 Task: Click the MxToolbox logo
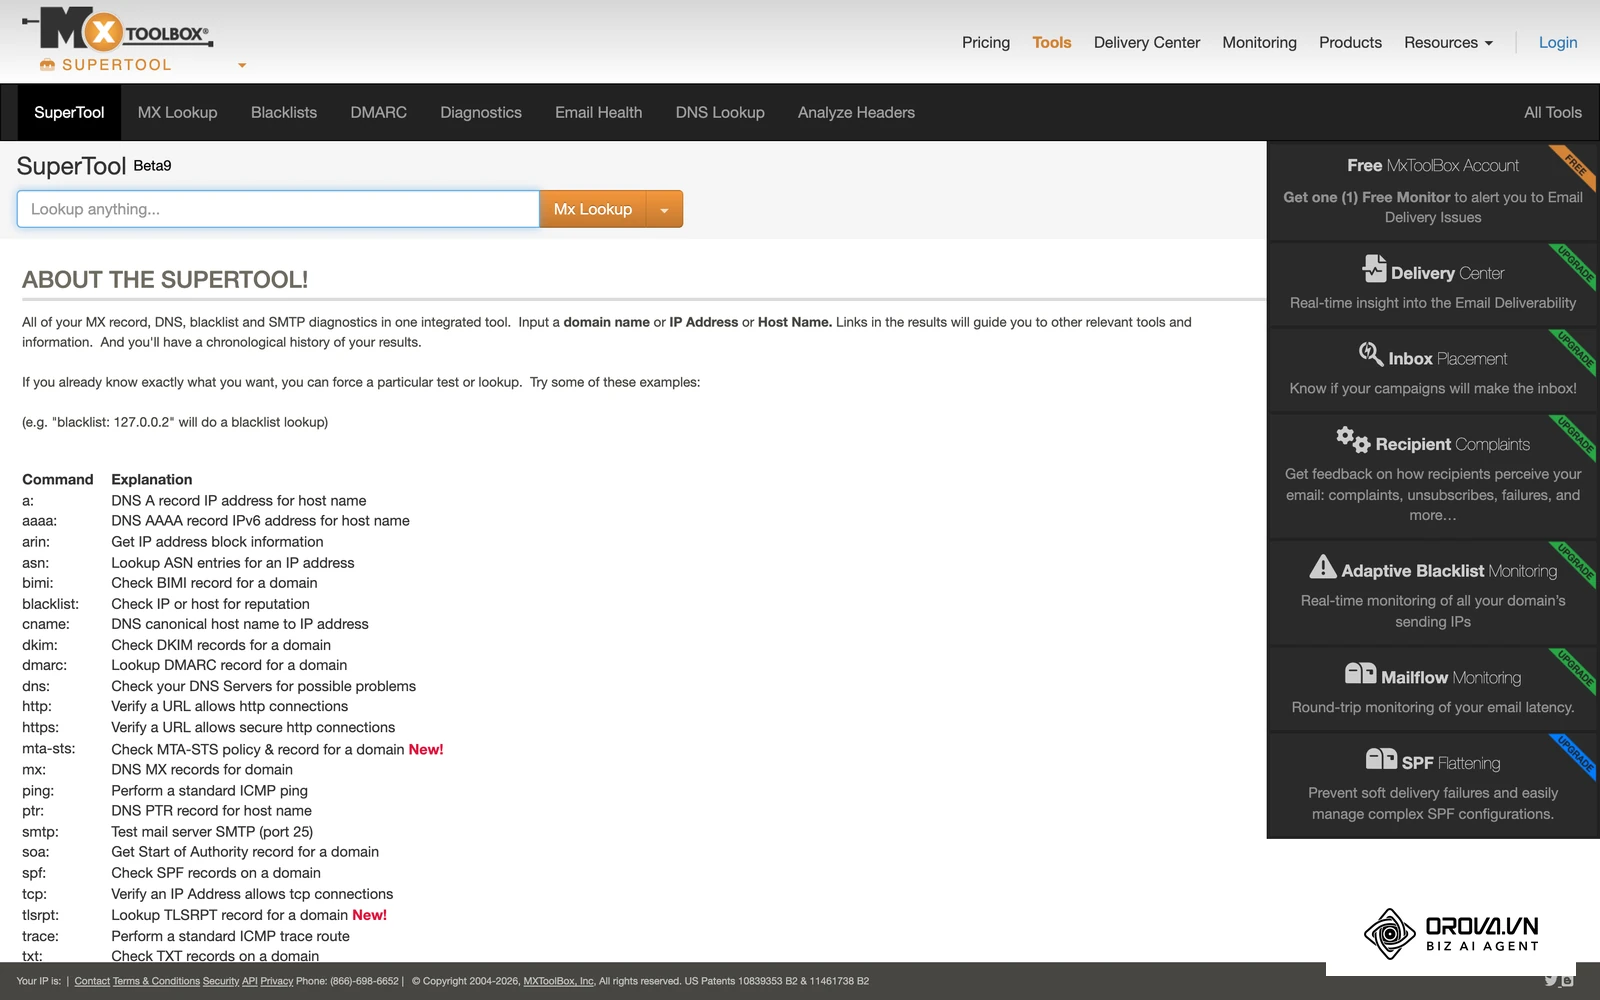pyautogui.click(x=117, y=29)
